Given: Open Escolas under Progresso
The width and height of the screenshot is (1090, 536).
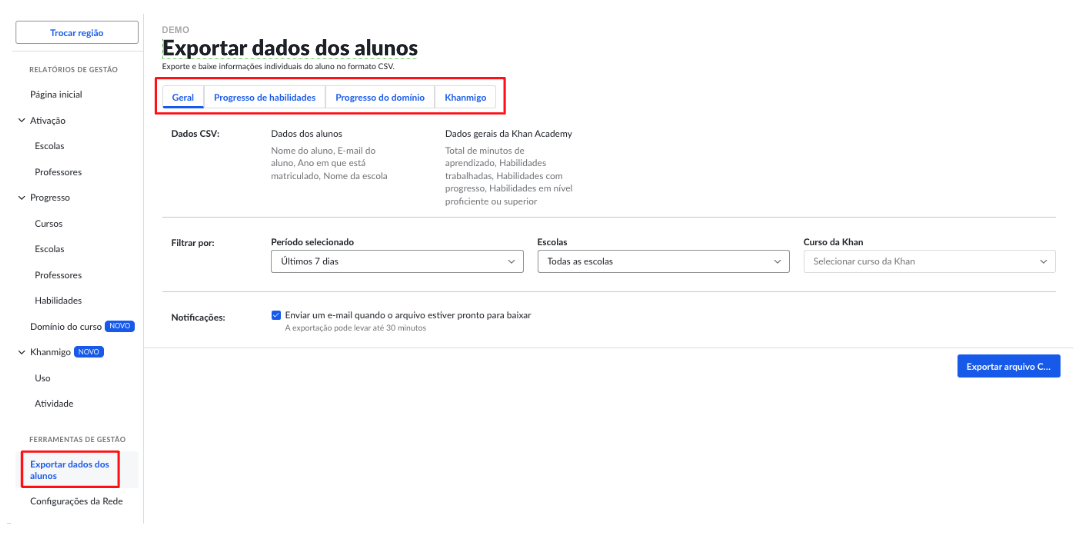Looking at the screenshot, I should click(x=49, y=249).
